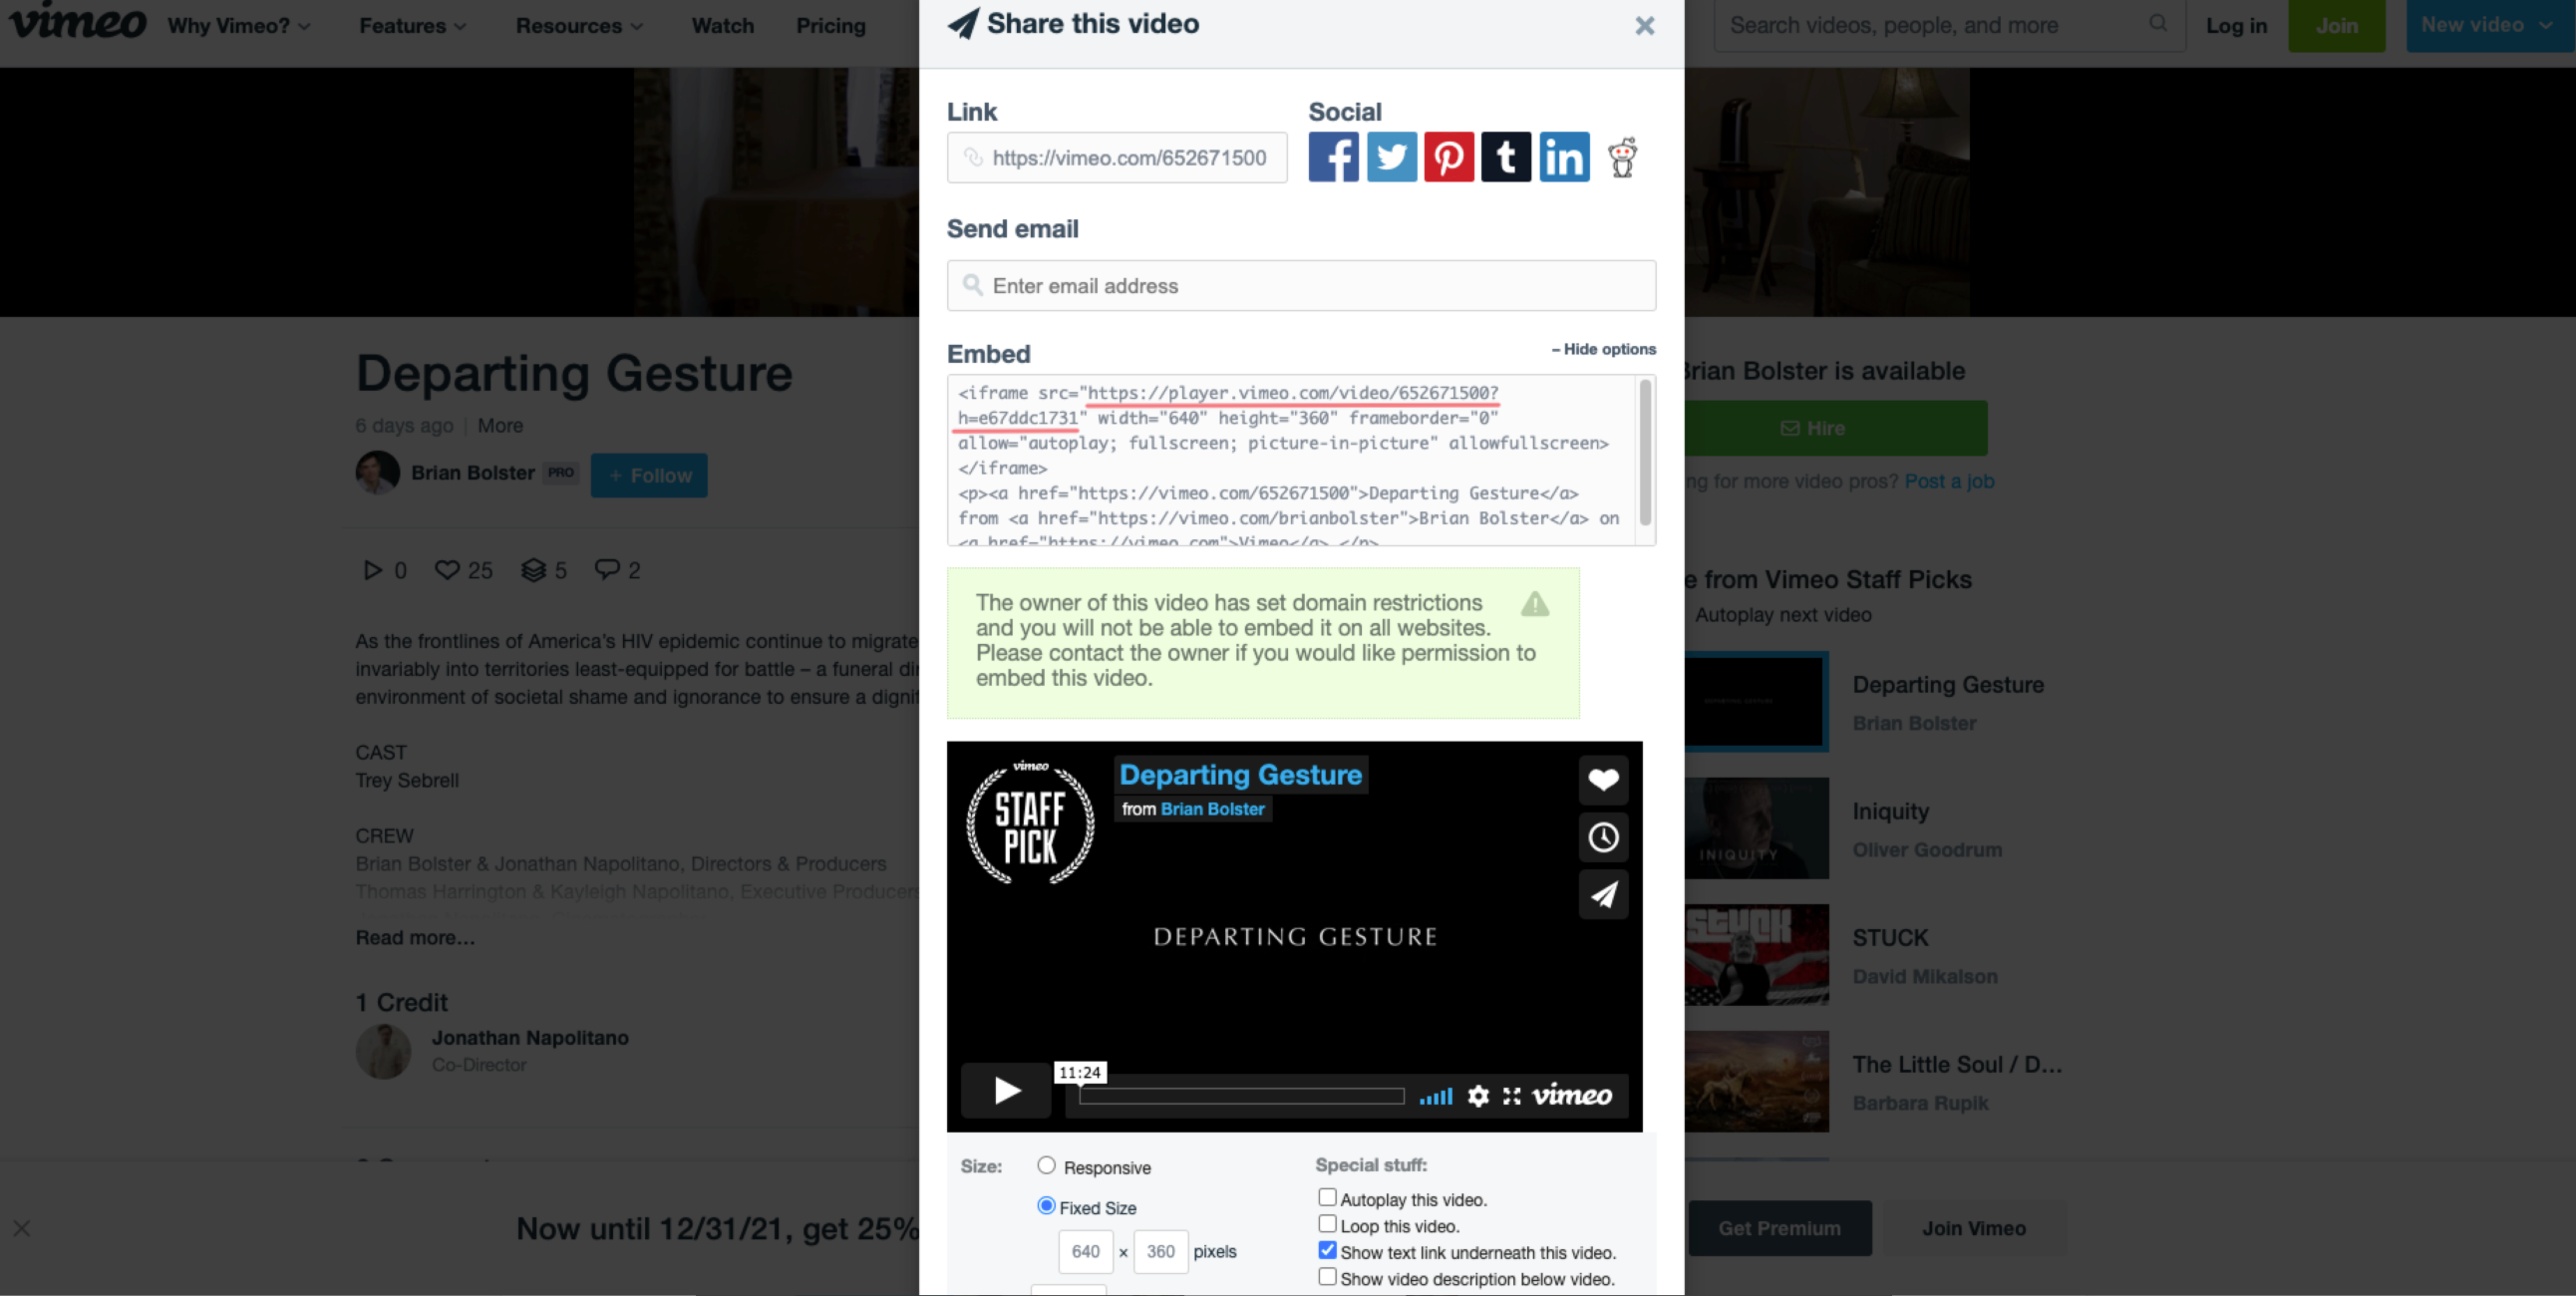Check Loop this video option

(1327, 1224)
